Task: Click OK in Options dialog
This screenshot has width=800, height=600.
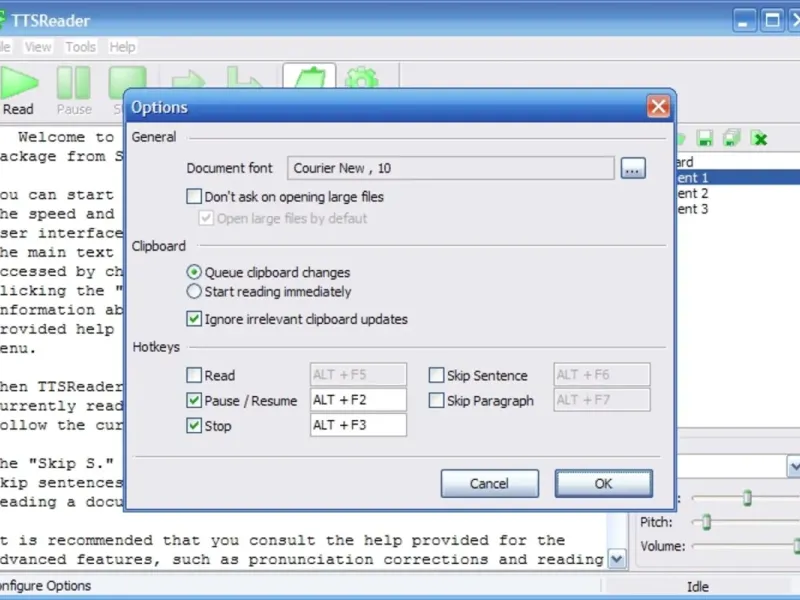Action: pyautogui.click(x=604, y=483)
